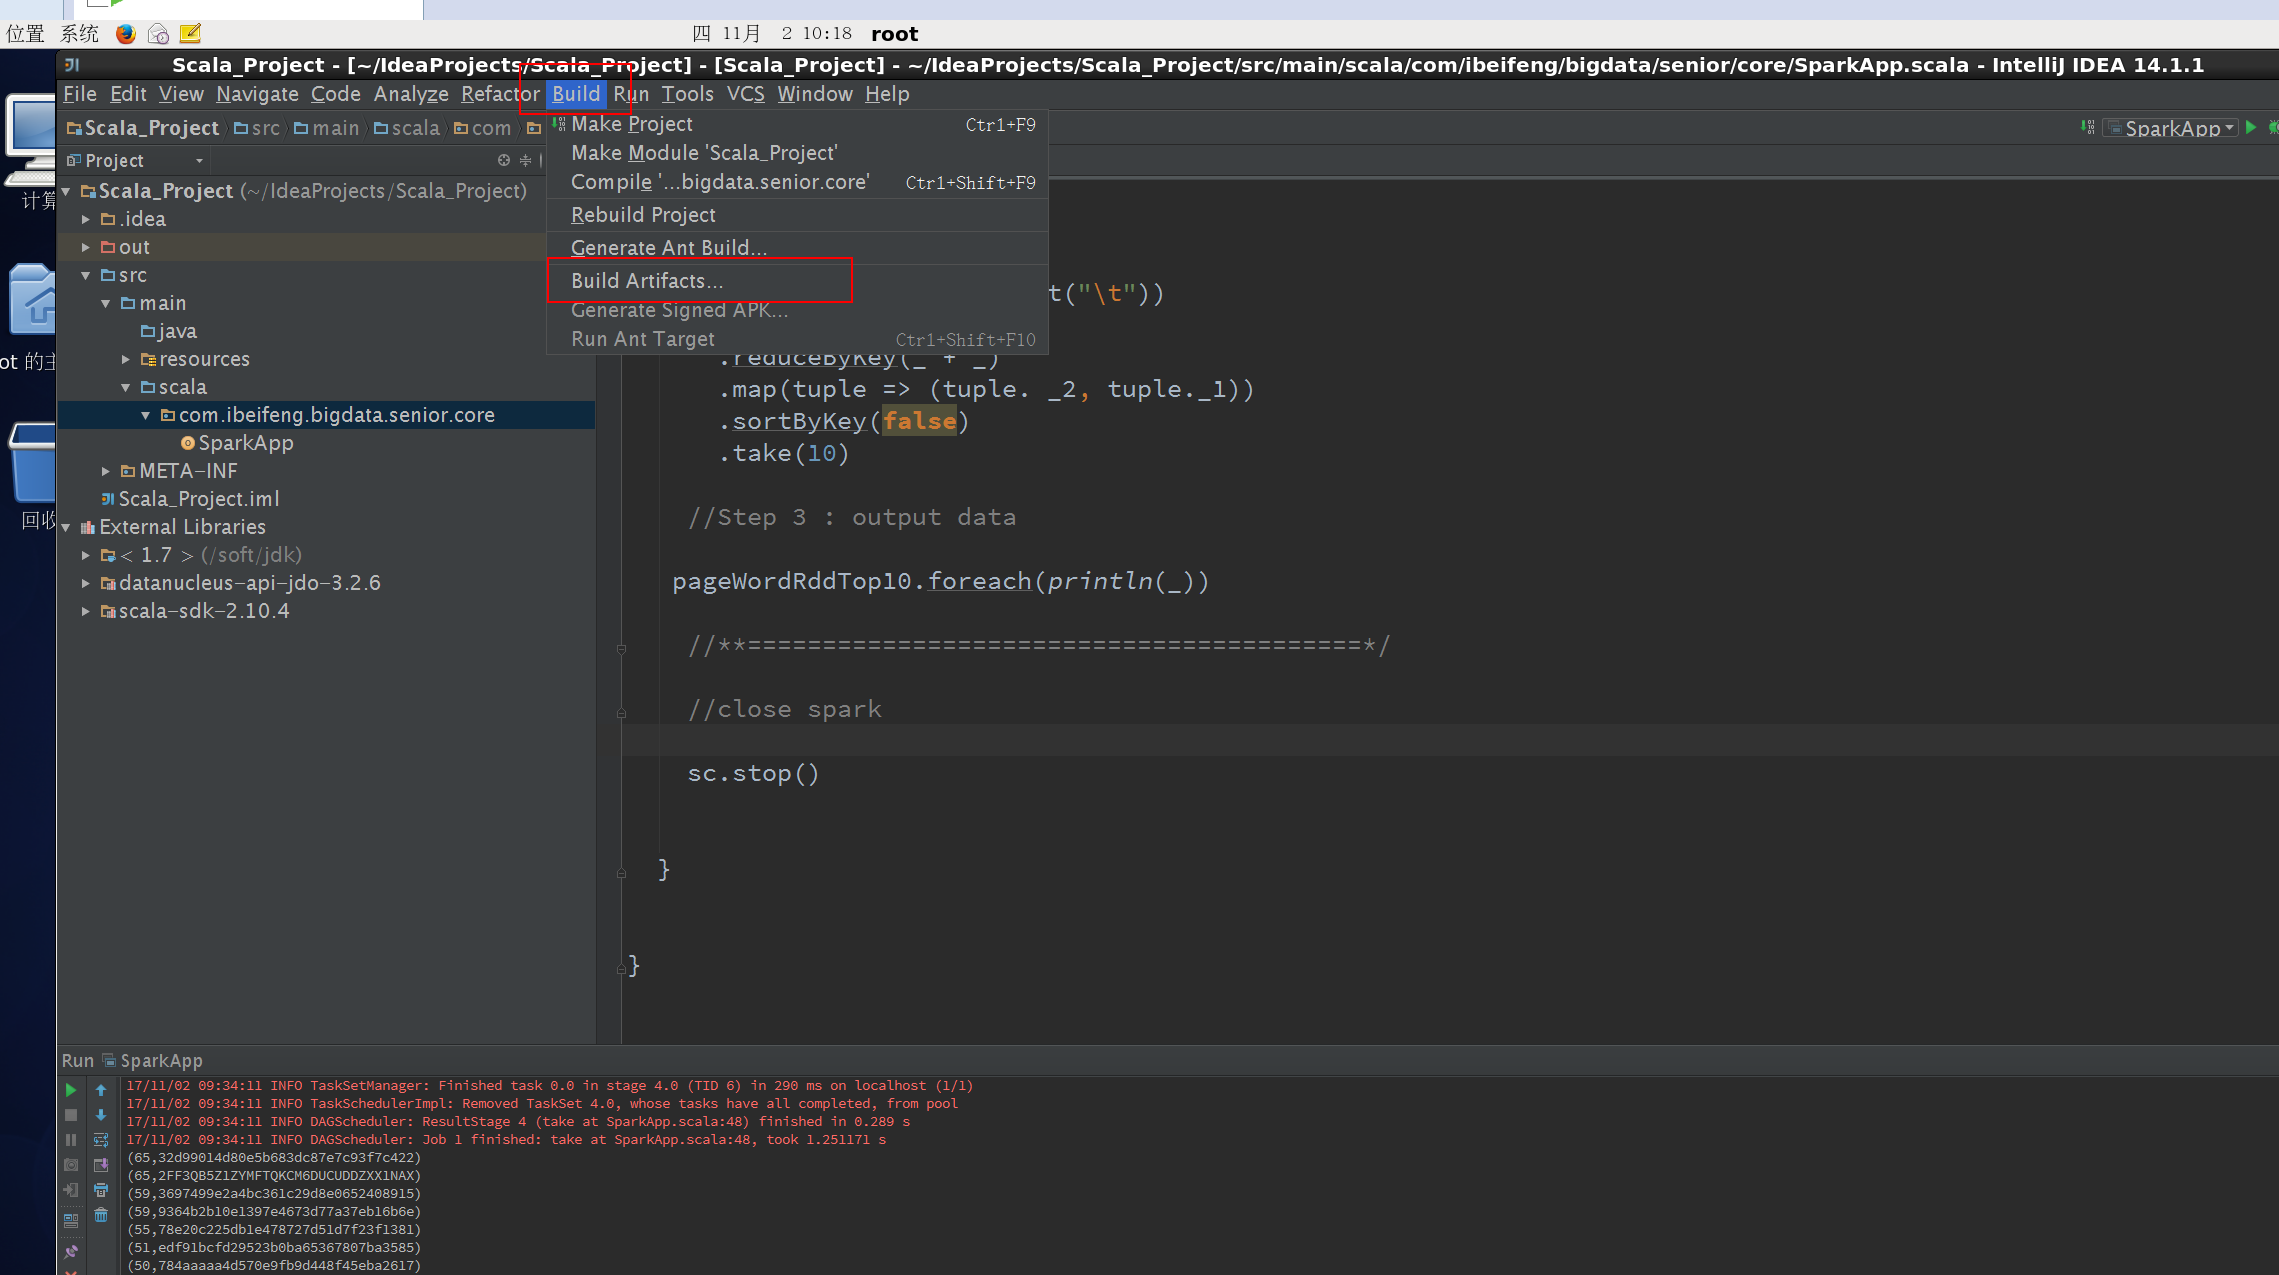The height and width of the screenshot is (1275, 2279).
Task: Open the Help menu
Action: click(x=887, y=94)
